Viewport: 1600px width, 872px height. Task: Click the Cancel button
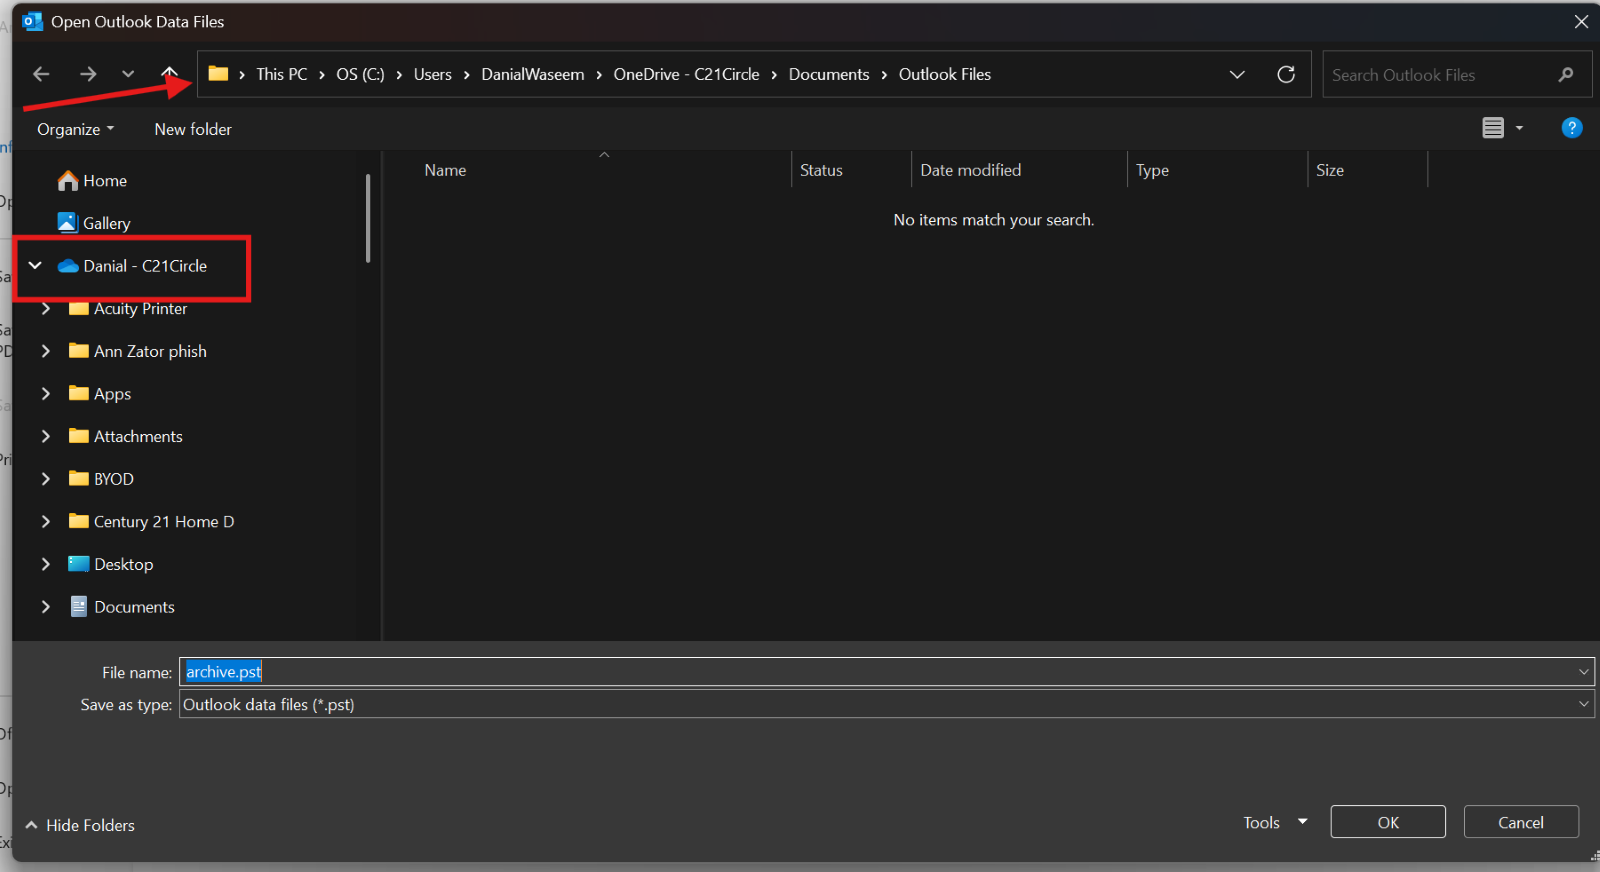[1520, 822]
